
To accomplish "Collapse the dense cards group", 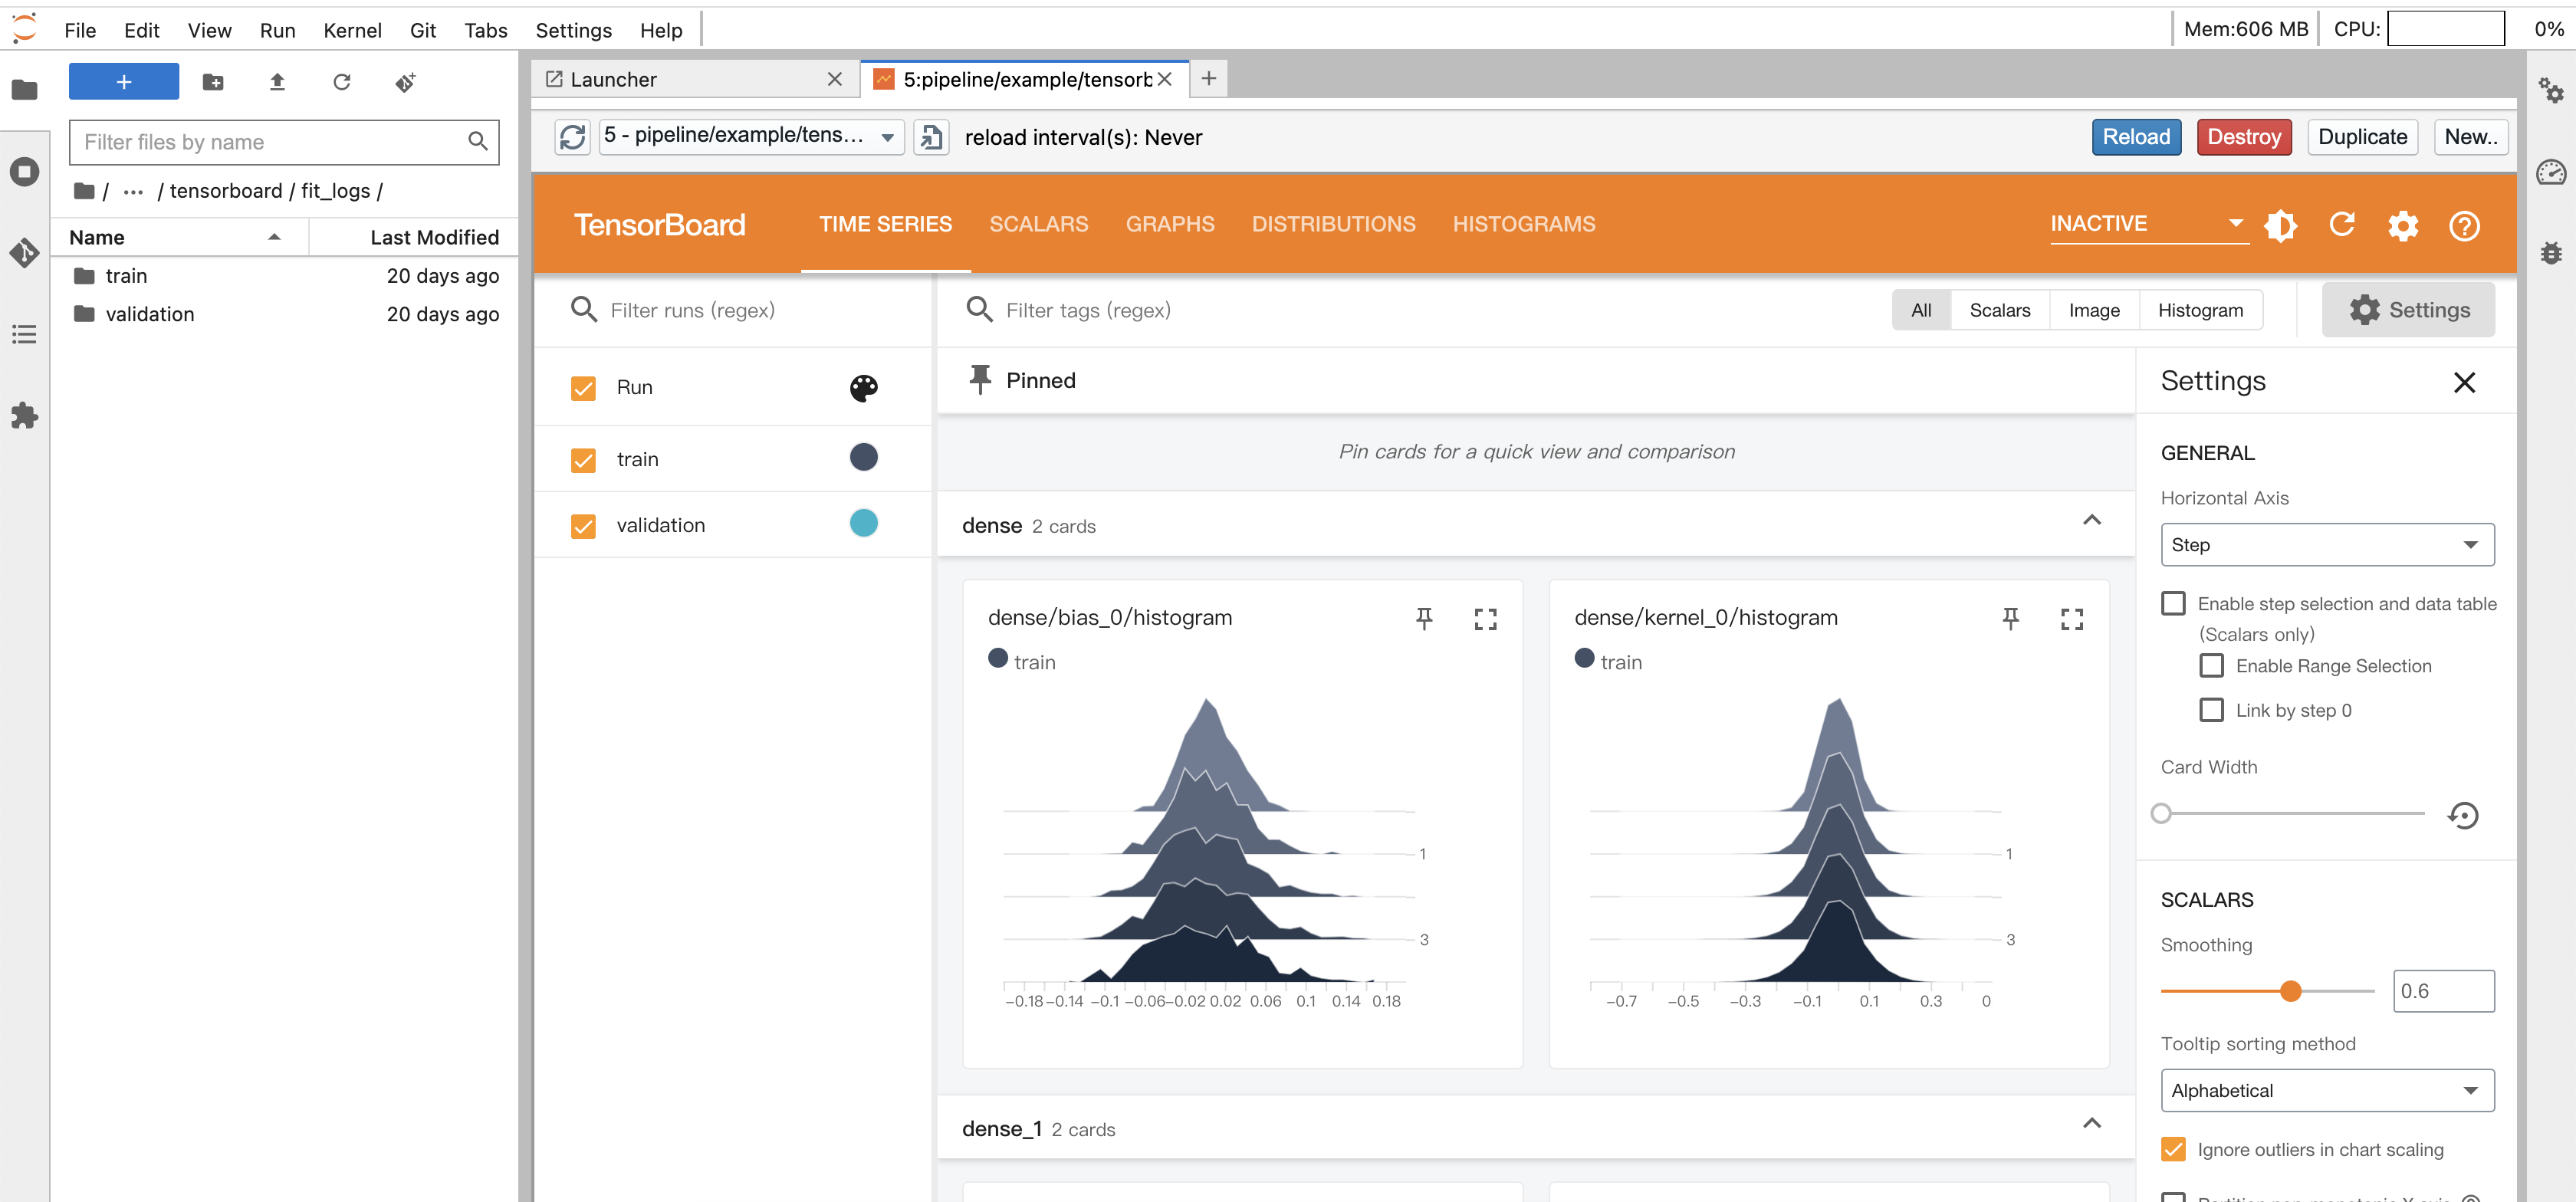I will 2091,520.
